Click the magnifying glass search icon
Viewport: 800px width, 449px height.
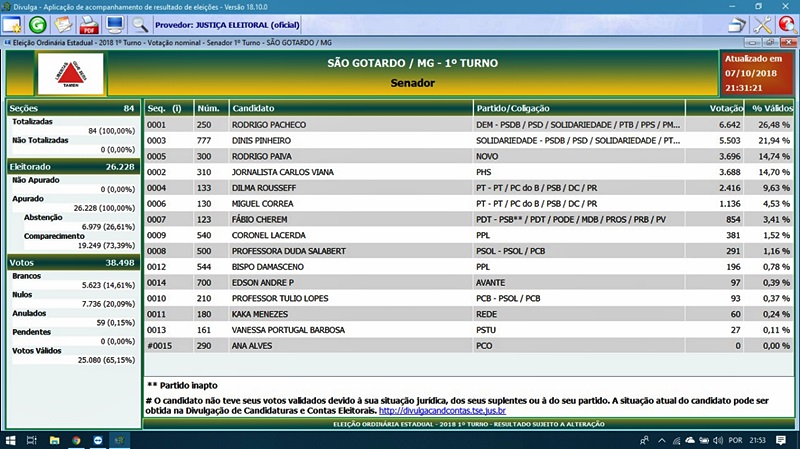140,24
